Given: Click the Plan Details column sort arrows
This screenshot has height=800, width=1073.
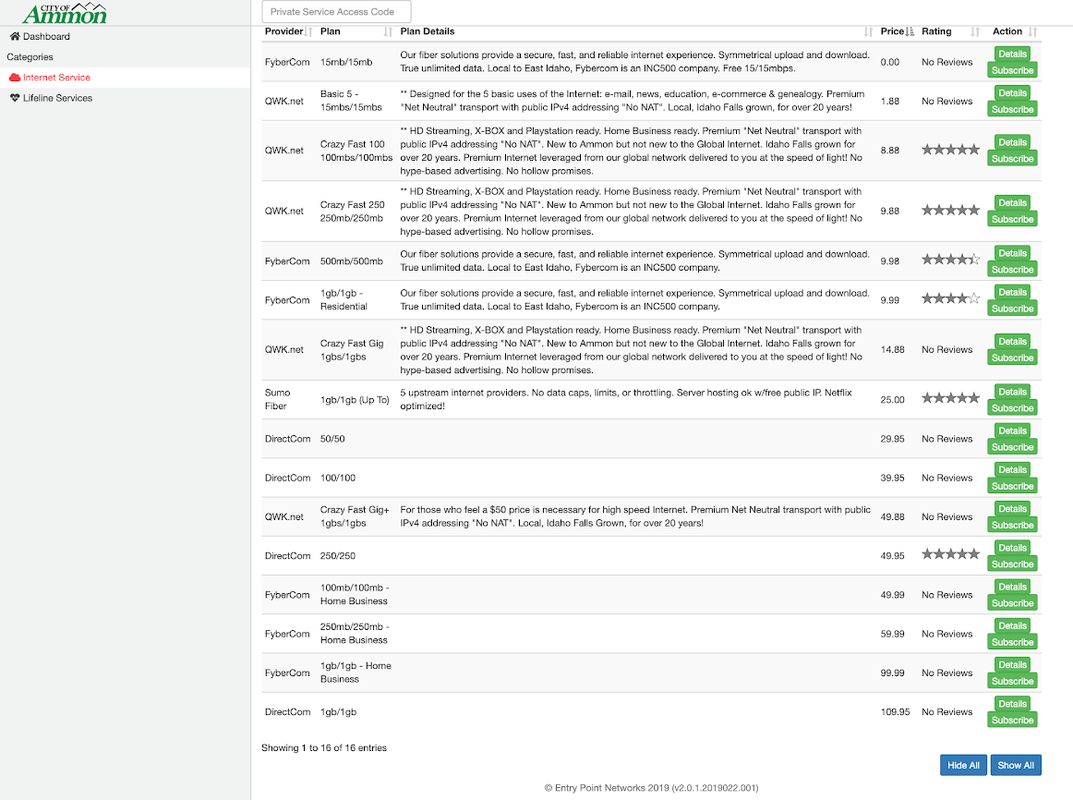Looking at the screenshot, I should coord(868,32).
